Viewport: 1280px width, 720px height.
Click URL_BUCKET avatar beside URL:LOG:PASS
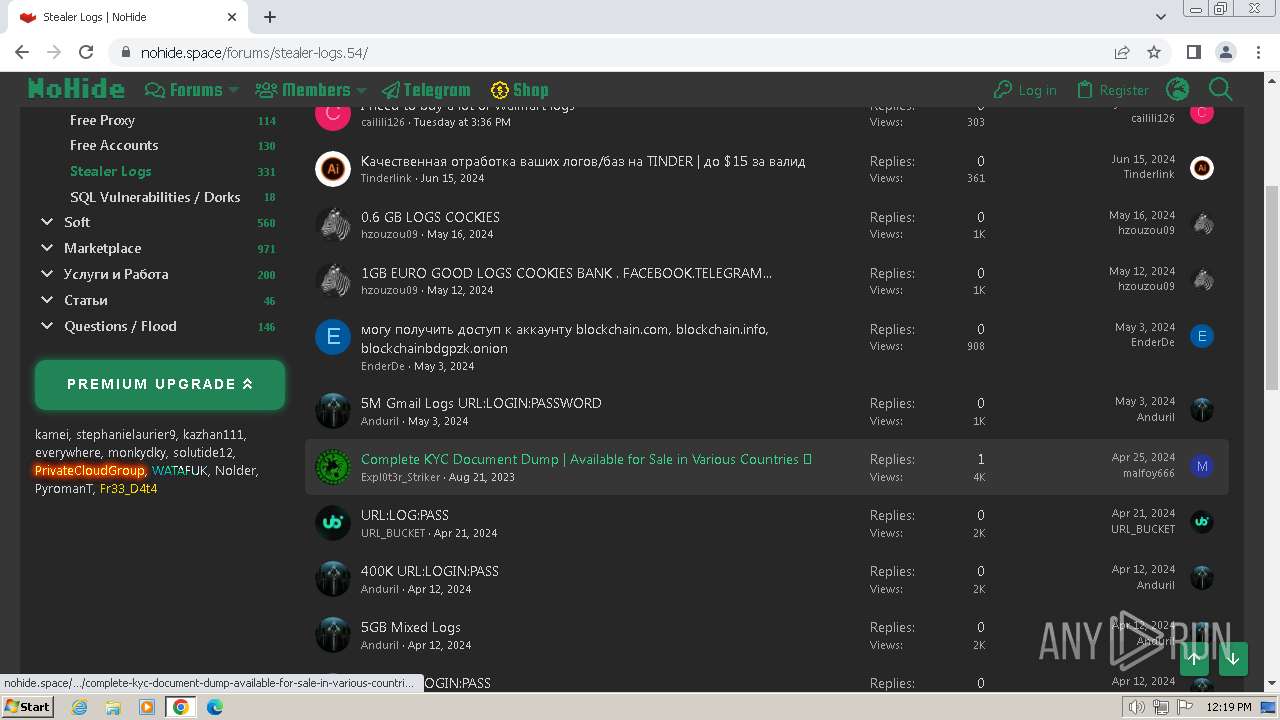tap(333, 523)
